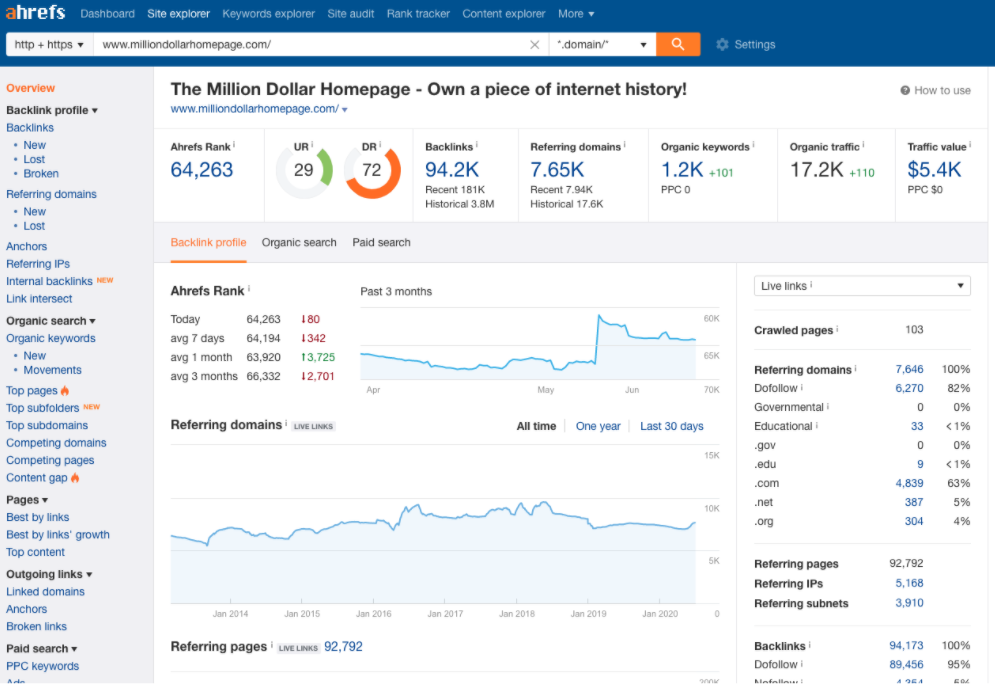The height and width of the screenshot is (686, 995).
Task: Click the How to use help icon
Action: tap(905, 91)
